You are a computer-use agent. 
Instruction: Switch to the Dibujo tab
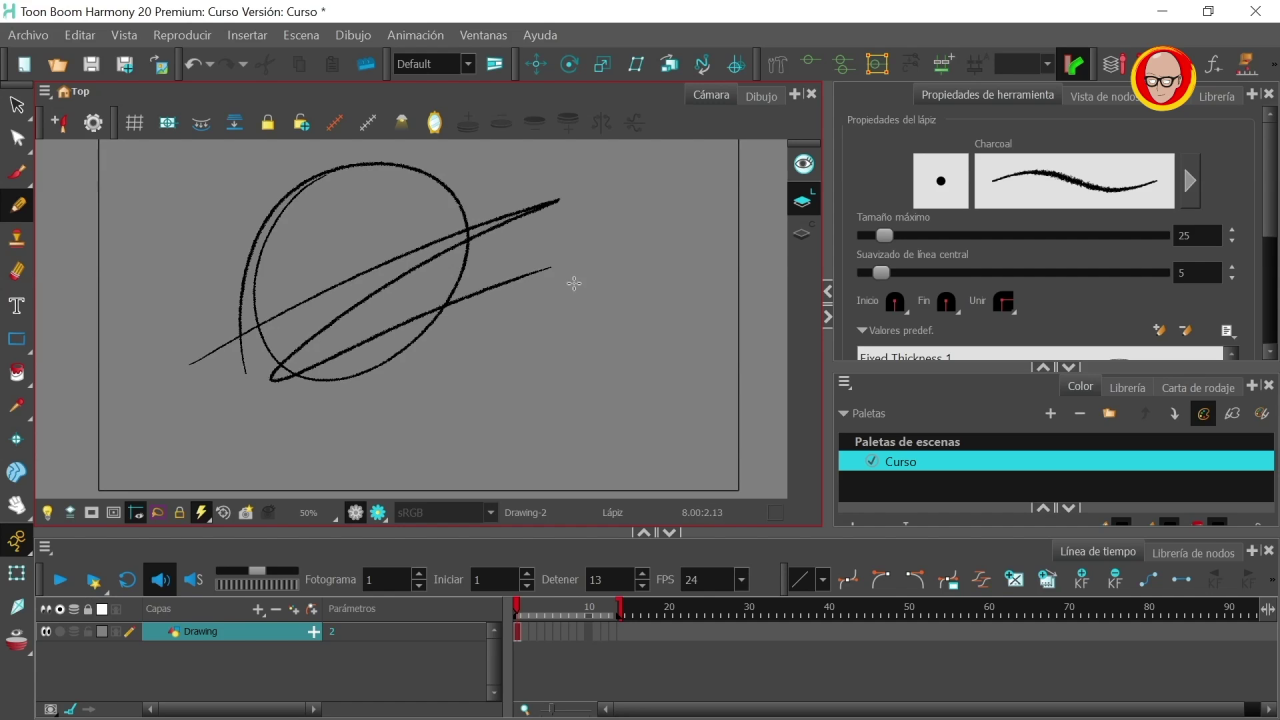(761, 96)
